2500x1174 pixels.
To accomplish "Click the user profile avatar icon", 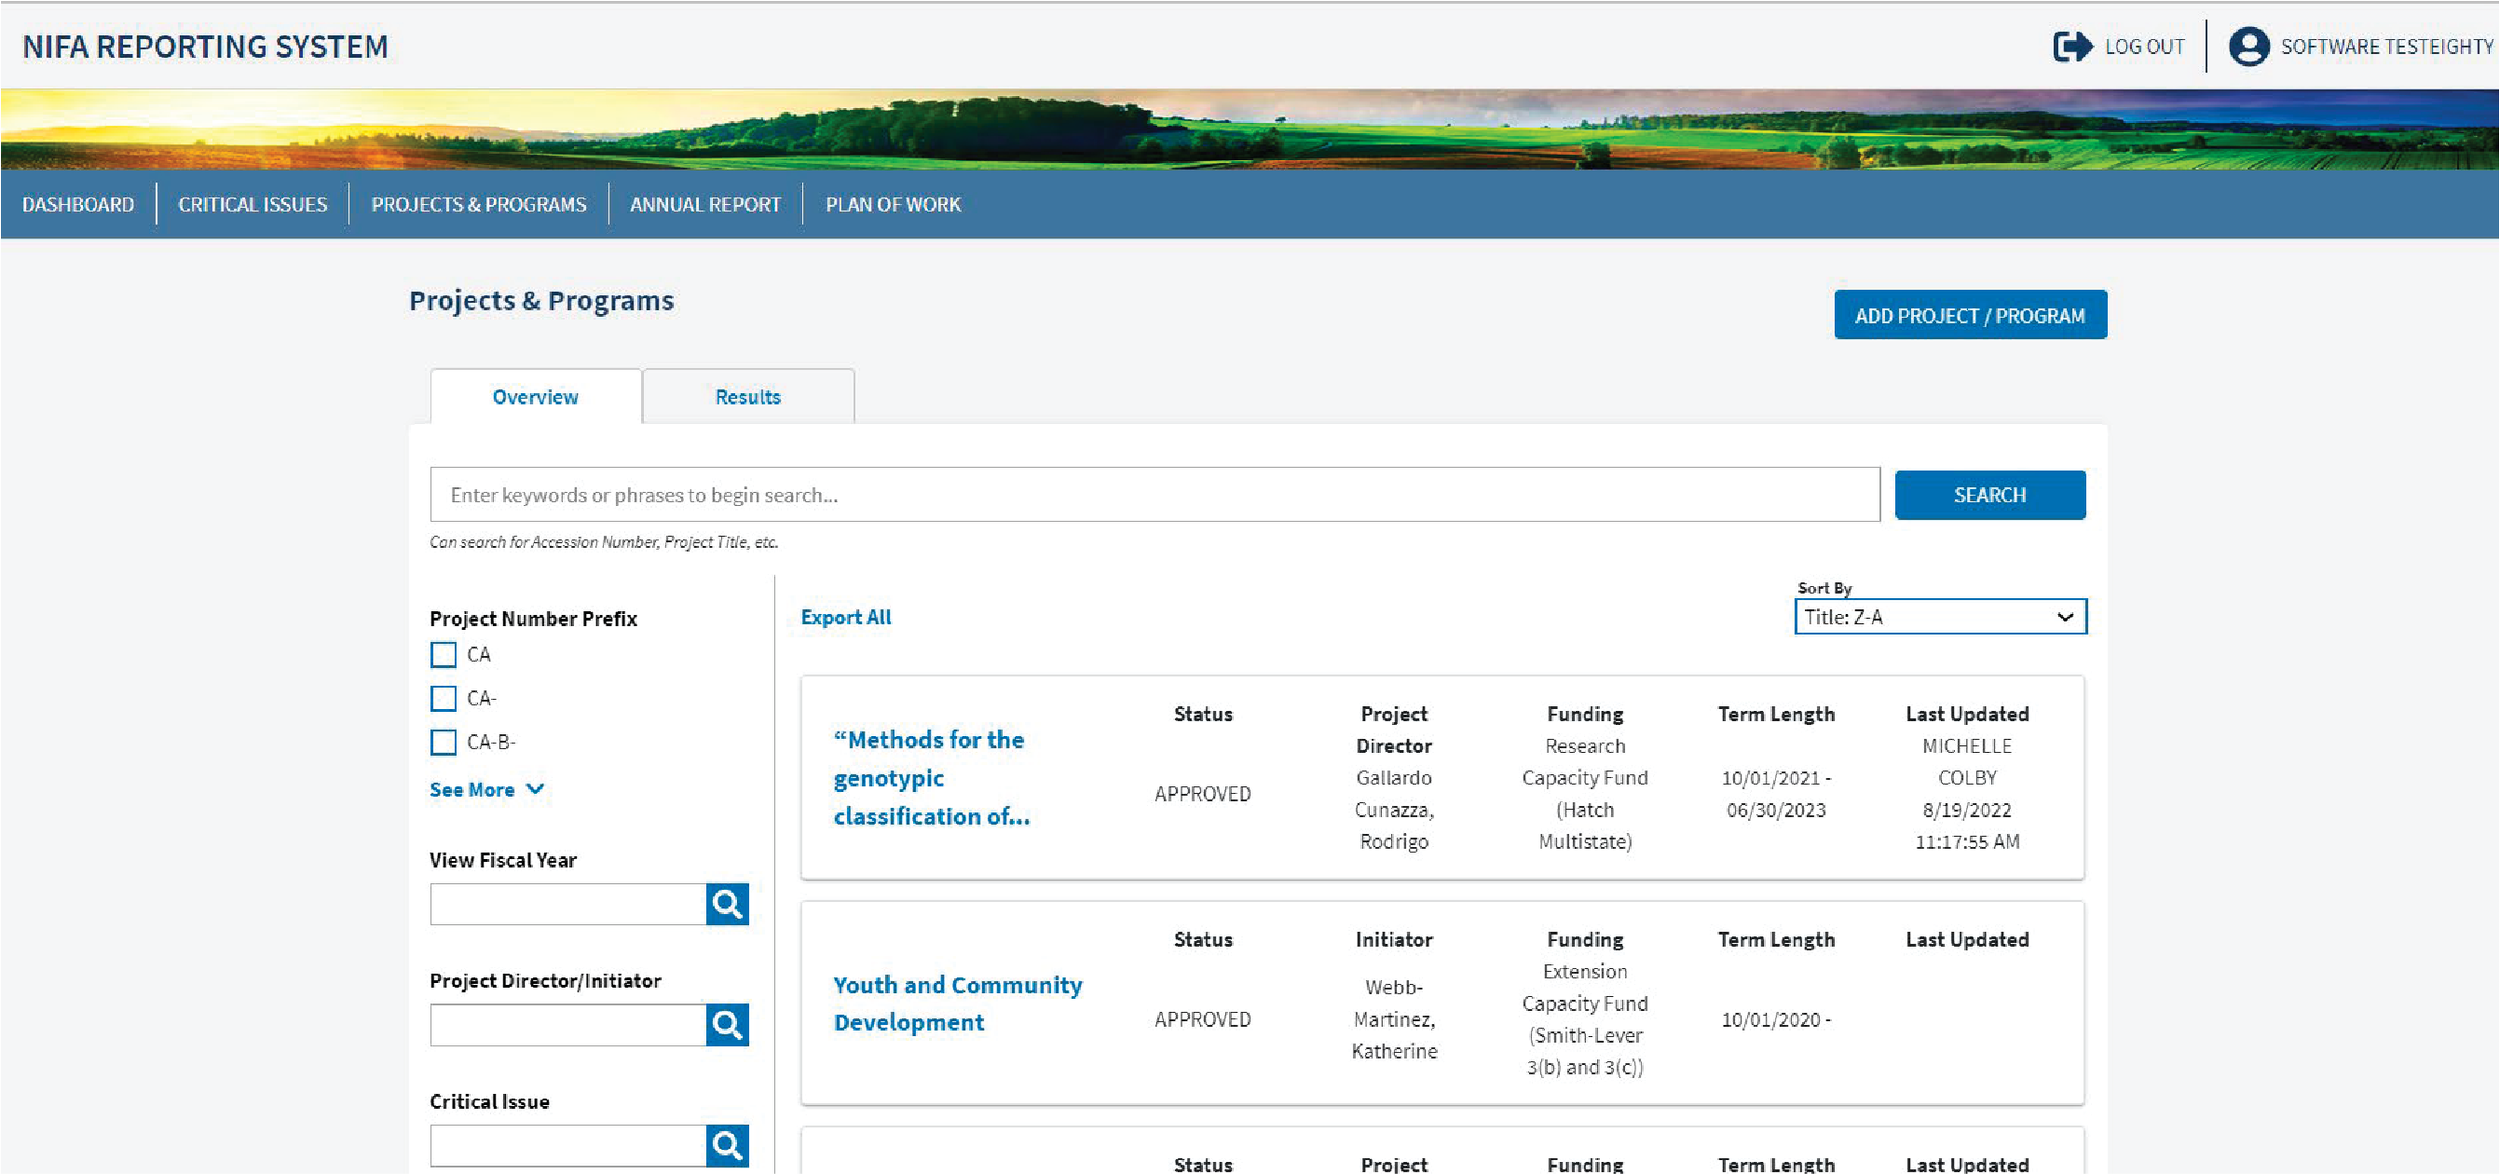I will coord(2248,47).
